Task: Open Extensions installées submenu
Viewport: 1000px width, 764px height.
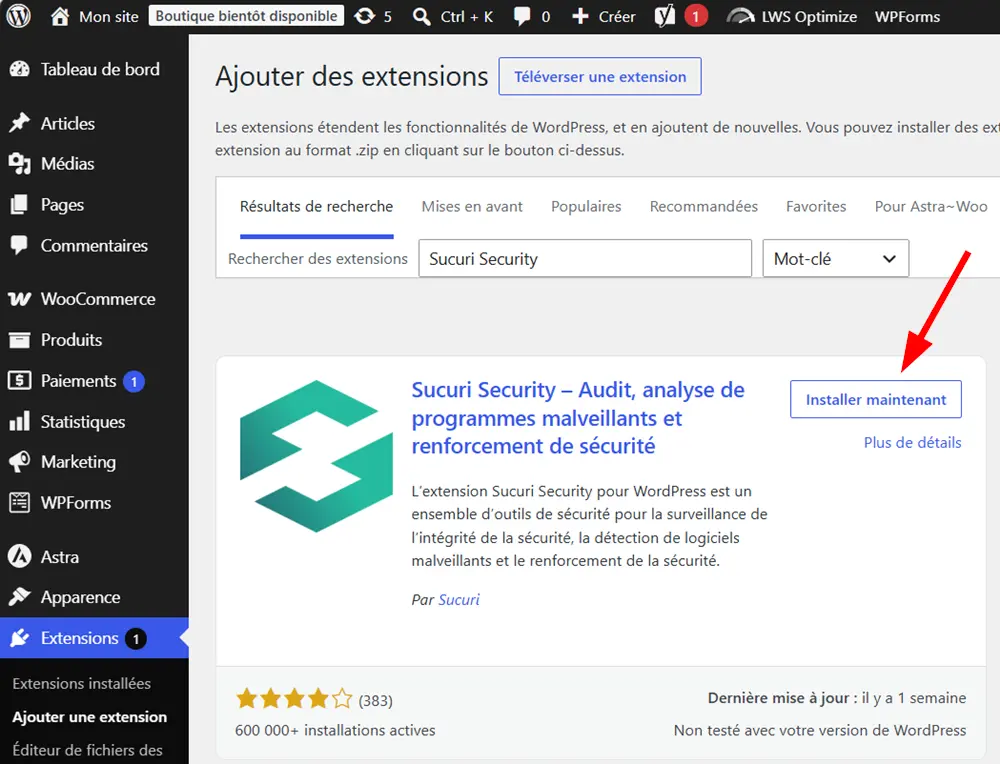Action: pyautogui.click(x=82, y=684)
